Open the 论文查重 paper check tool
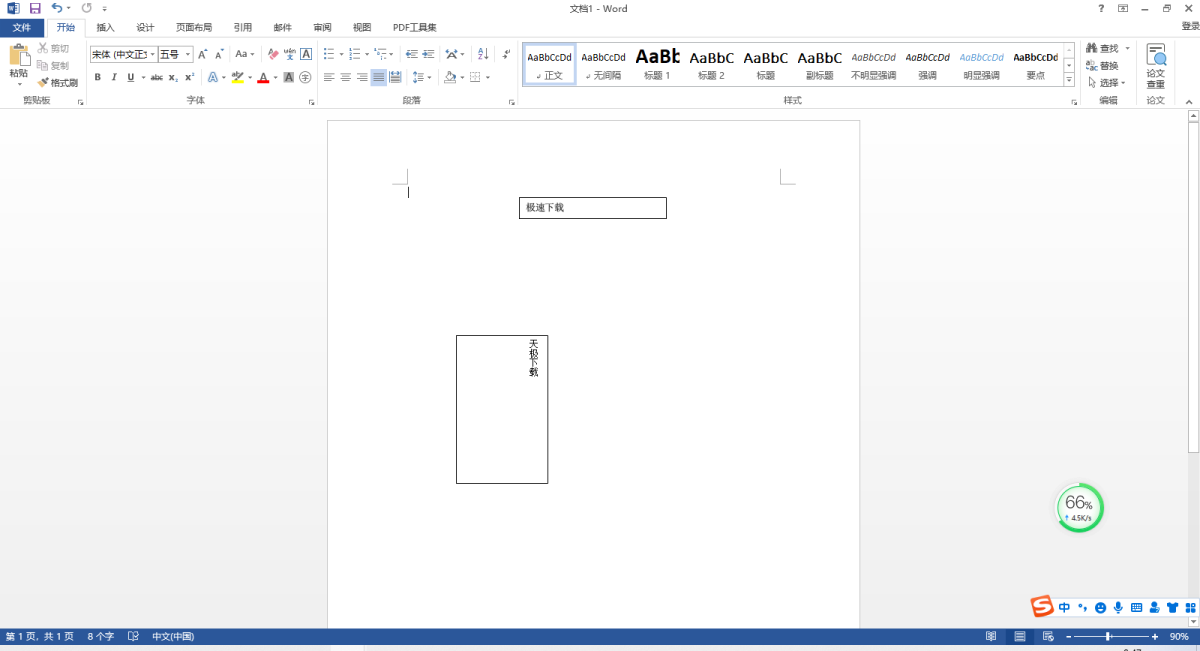This screenshot has height=651, width=1200. tap(1155, 66)
